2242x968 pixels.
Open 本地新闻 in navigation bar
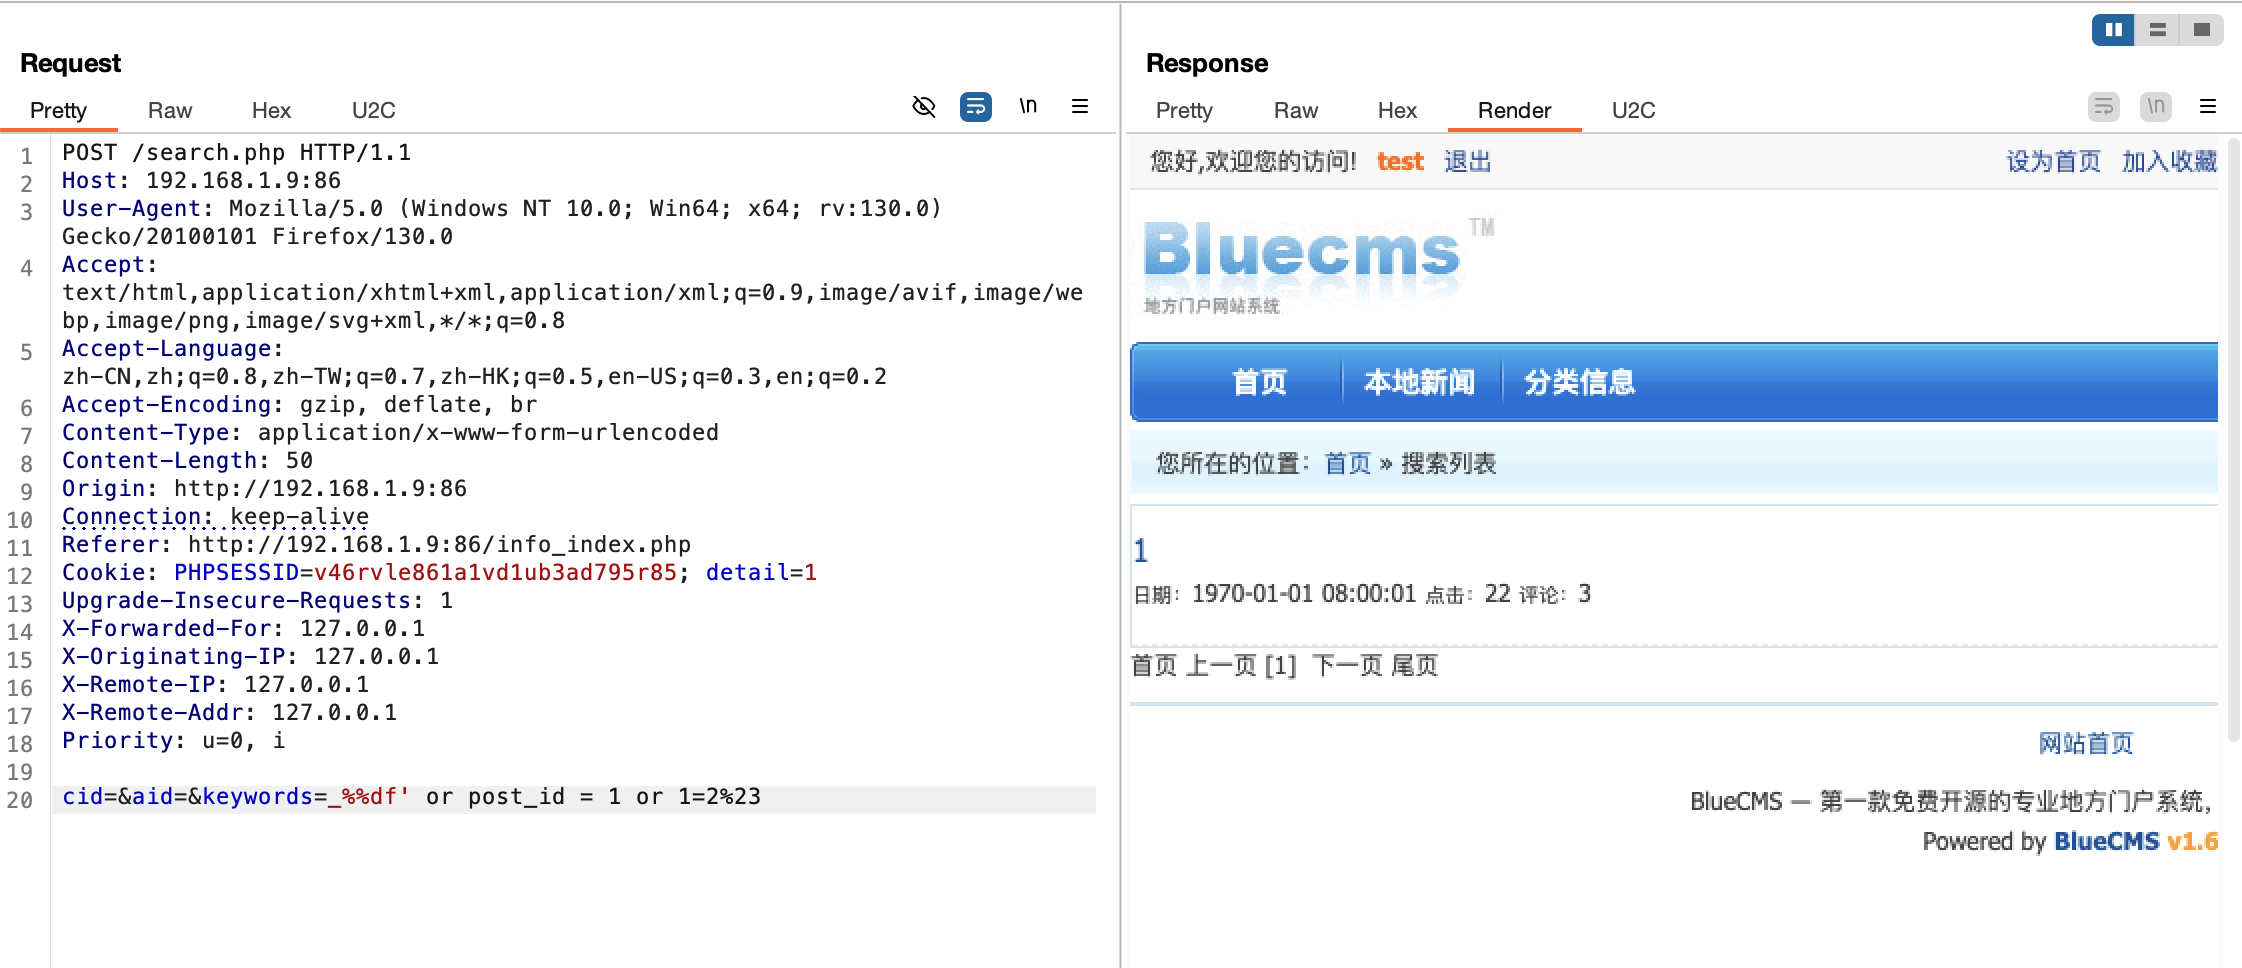[x=1420, y=382]
